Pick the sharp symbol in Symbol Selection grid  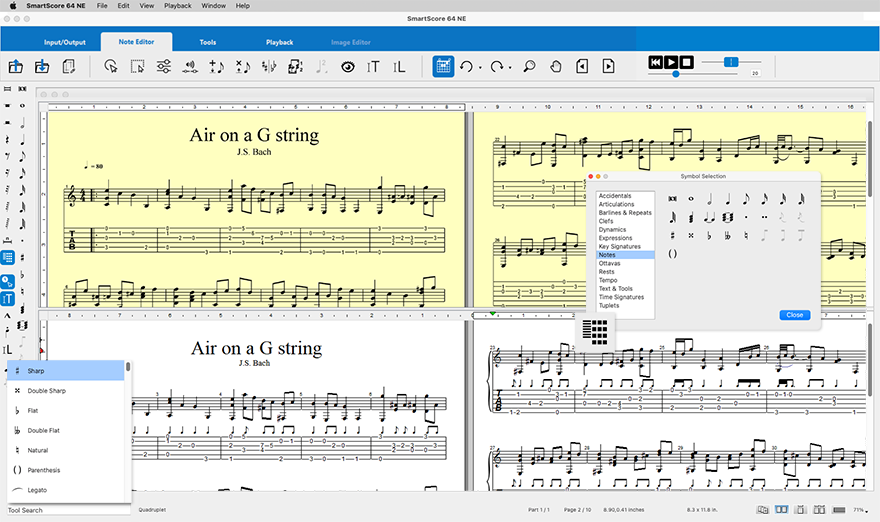pos(672,236)
